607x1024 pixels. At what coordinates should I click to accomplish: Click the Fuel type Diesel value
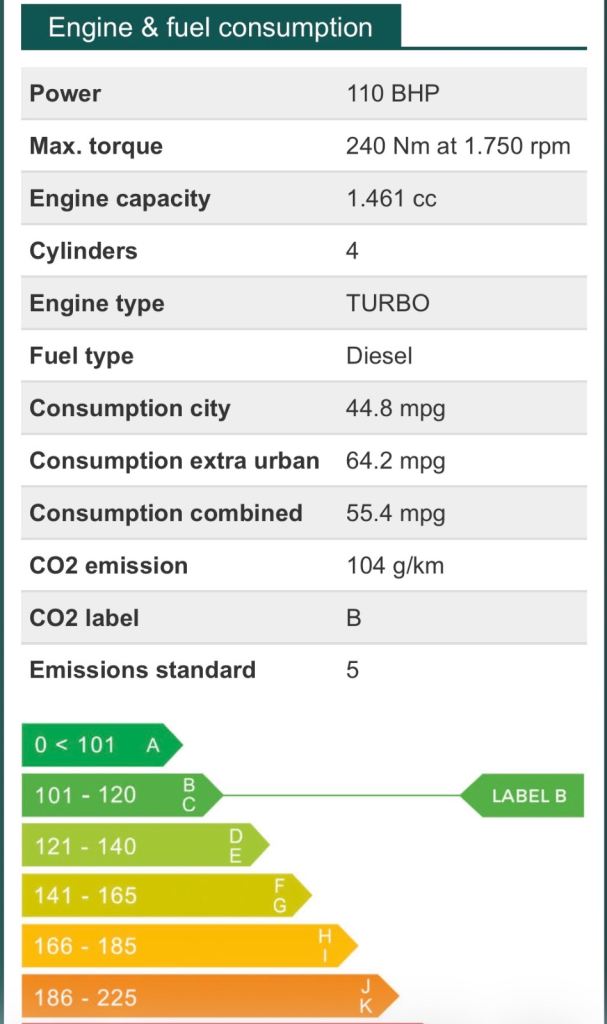coord(380,356)
